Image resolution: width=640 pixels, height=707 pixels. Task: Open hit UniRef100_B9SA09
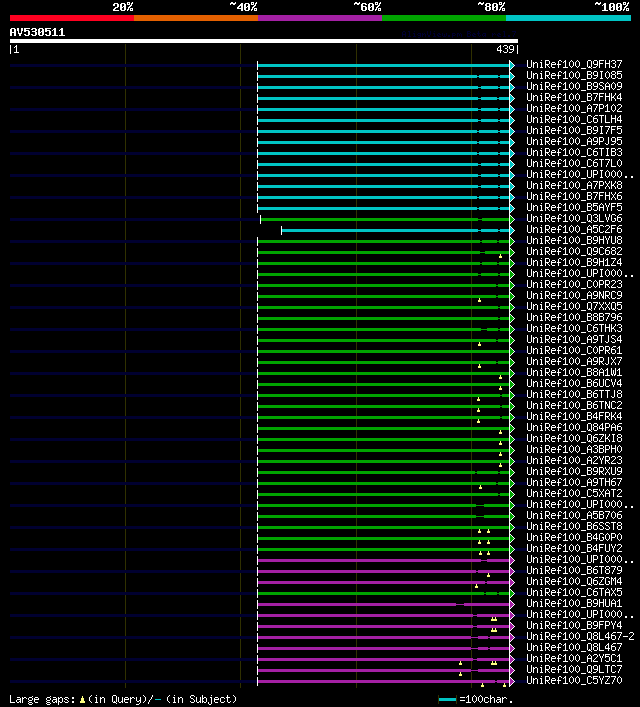pyautogui.click(x=574, y=86)
